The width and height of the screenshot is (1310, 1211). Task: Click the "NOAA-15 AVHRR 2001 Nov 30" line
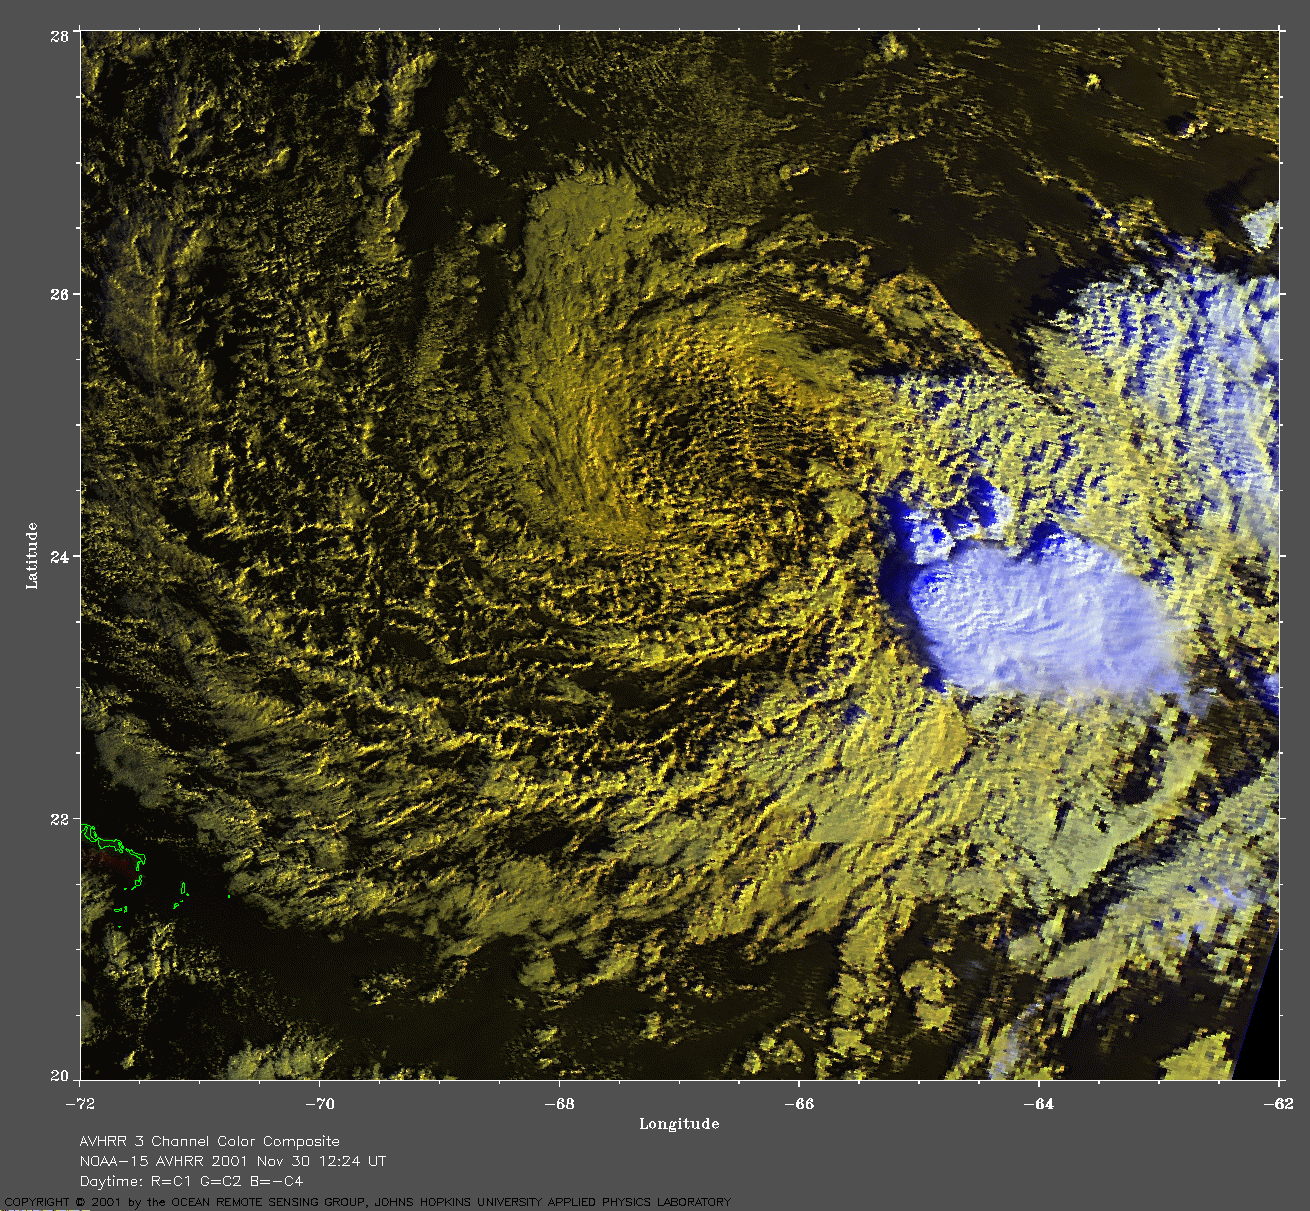pos(232,1161)
